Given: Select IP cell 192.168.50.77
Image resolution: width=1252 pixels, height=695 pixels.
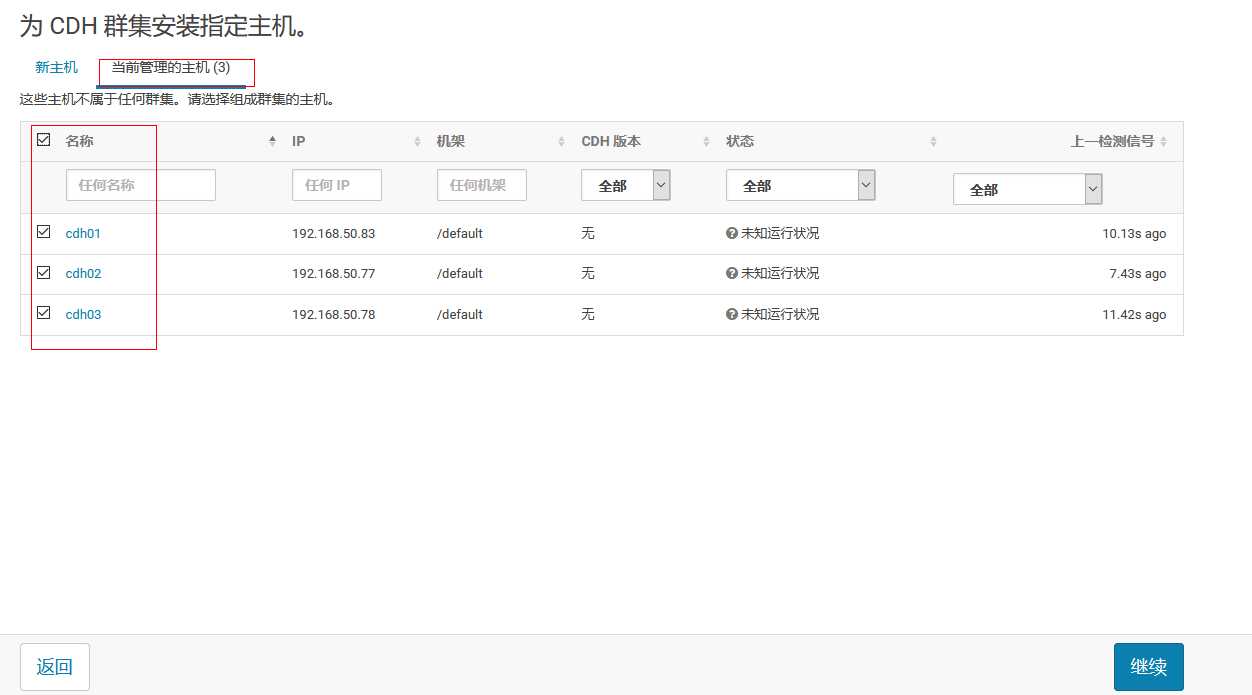Looking at the screenshot, I should 333,274.
